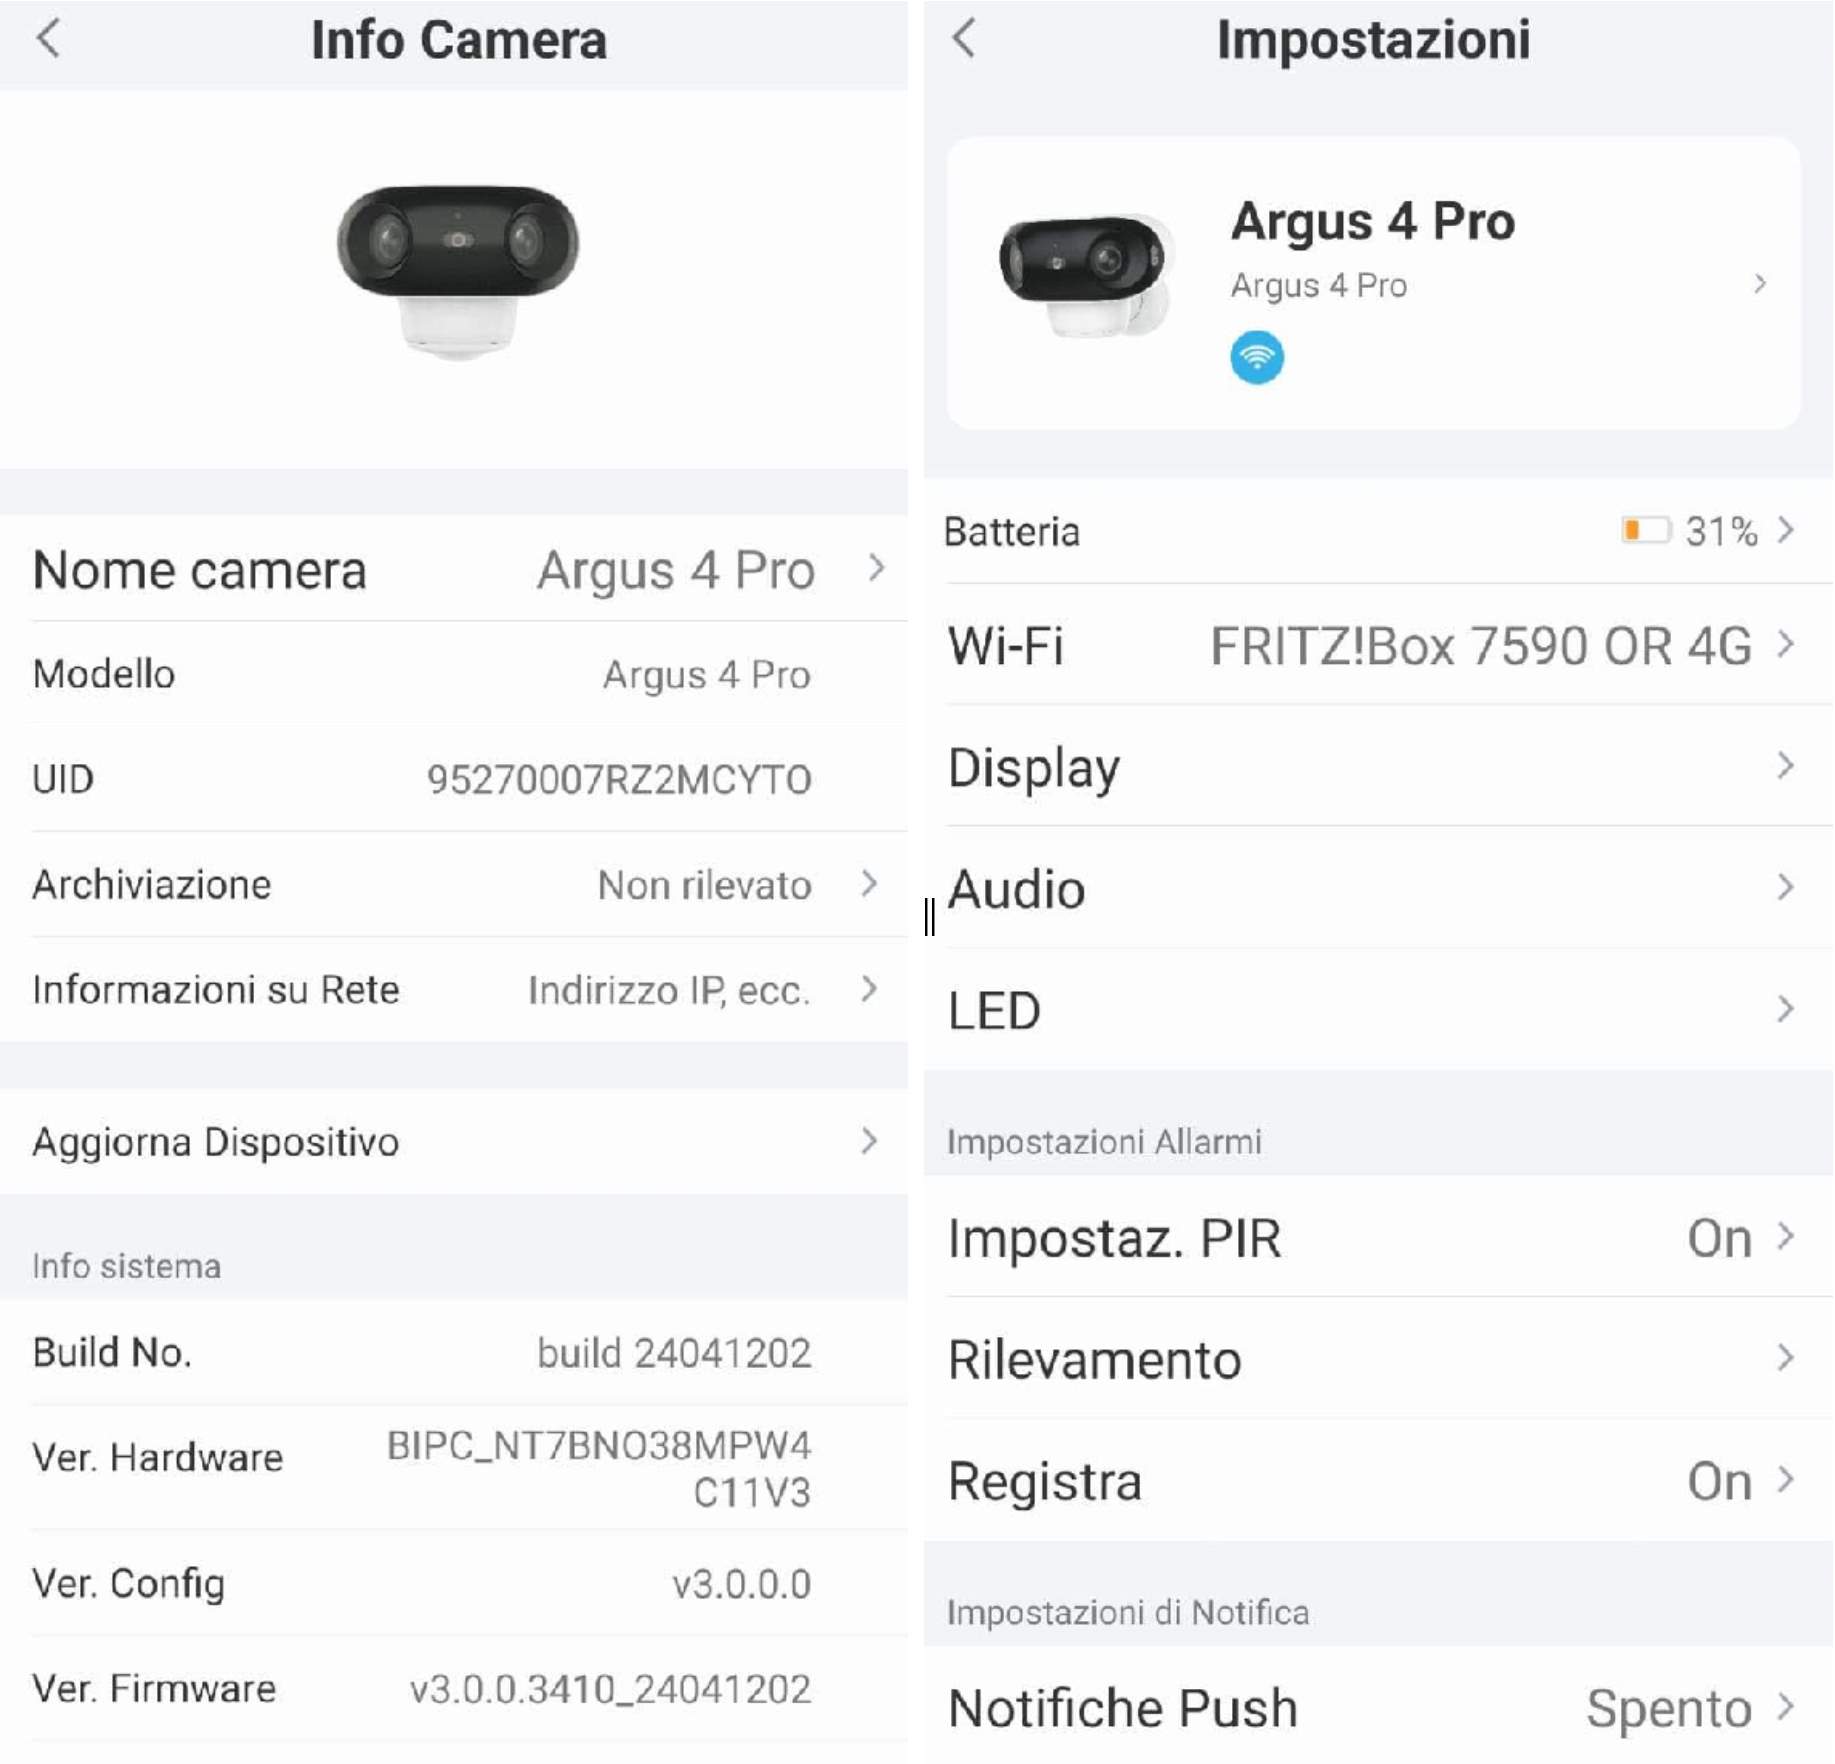Image resolution: width=1835 pixels, height=1764 pixels.
Task: Switch to the Impostazioni Allarmi section header
Action: coord(1103,1139)
